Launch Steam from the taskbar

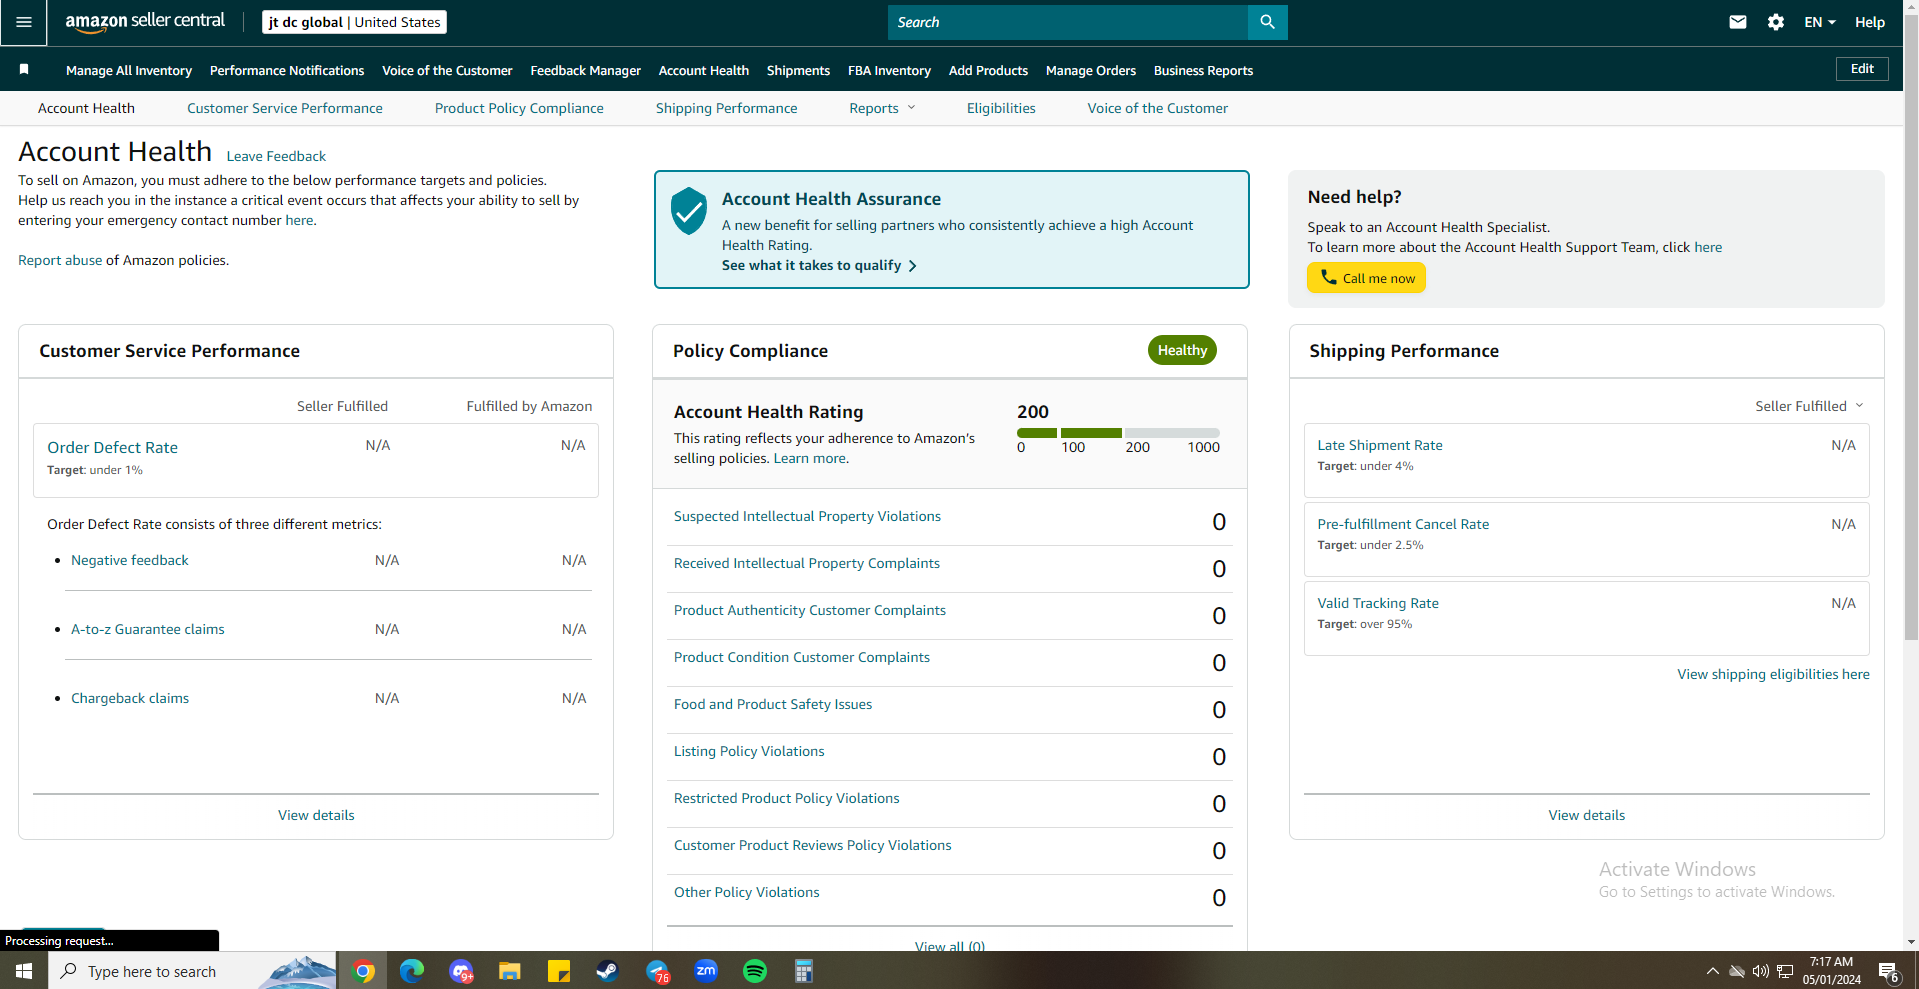(607, 971)
